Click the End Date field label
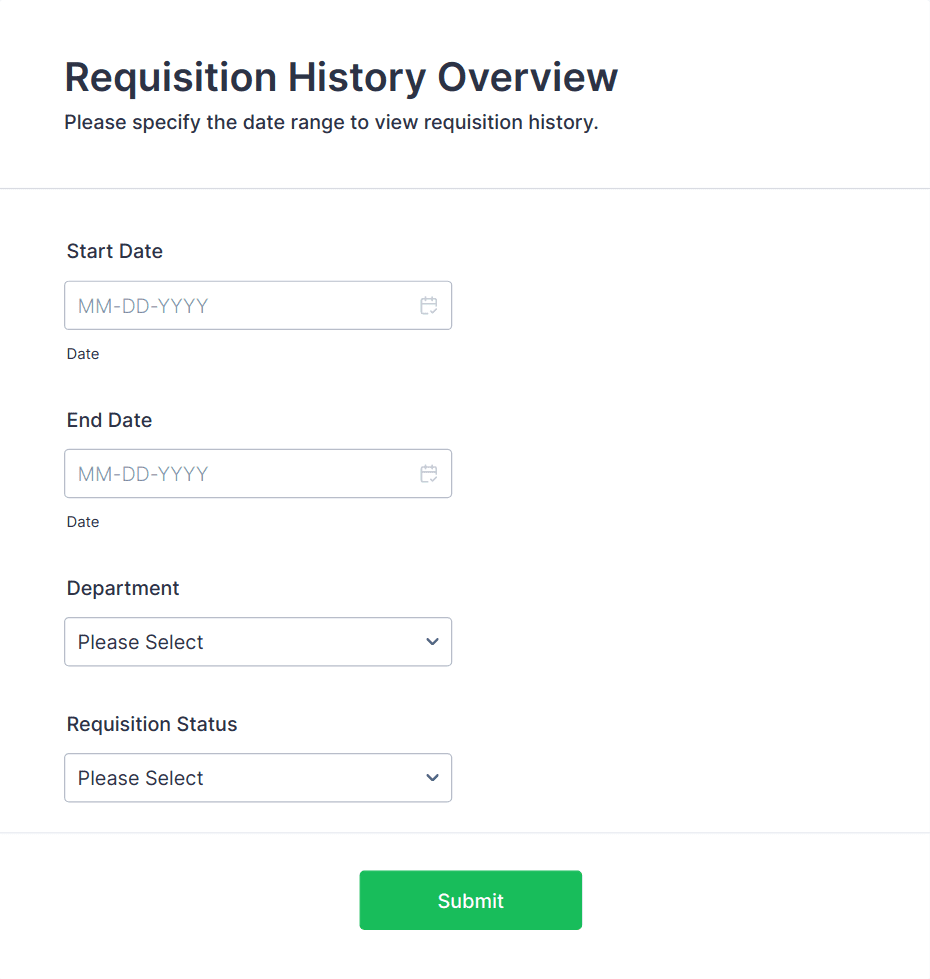Viewport: 930px width, 979px height. (110, 421)
